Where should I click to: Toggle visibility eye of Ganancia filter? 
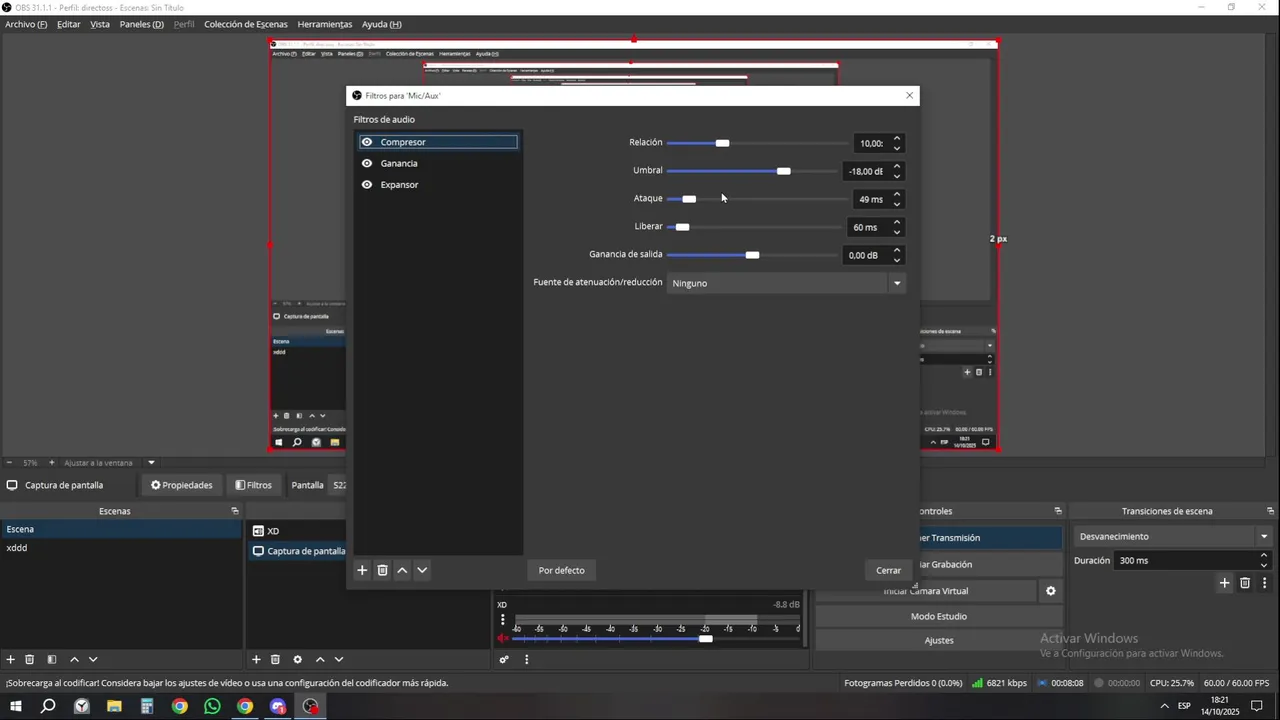tap(367, 163)
